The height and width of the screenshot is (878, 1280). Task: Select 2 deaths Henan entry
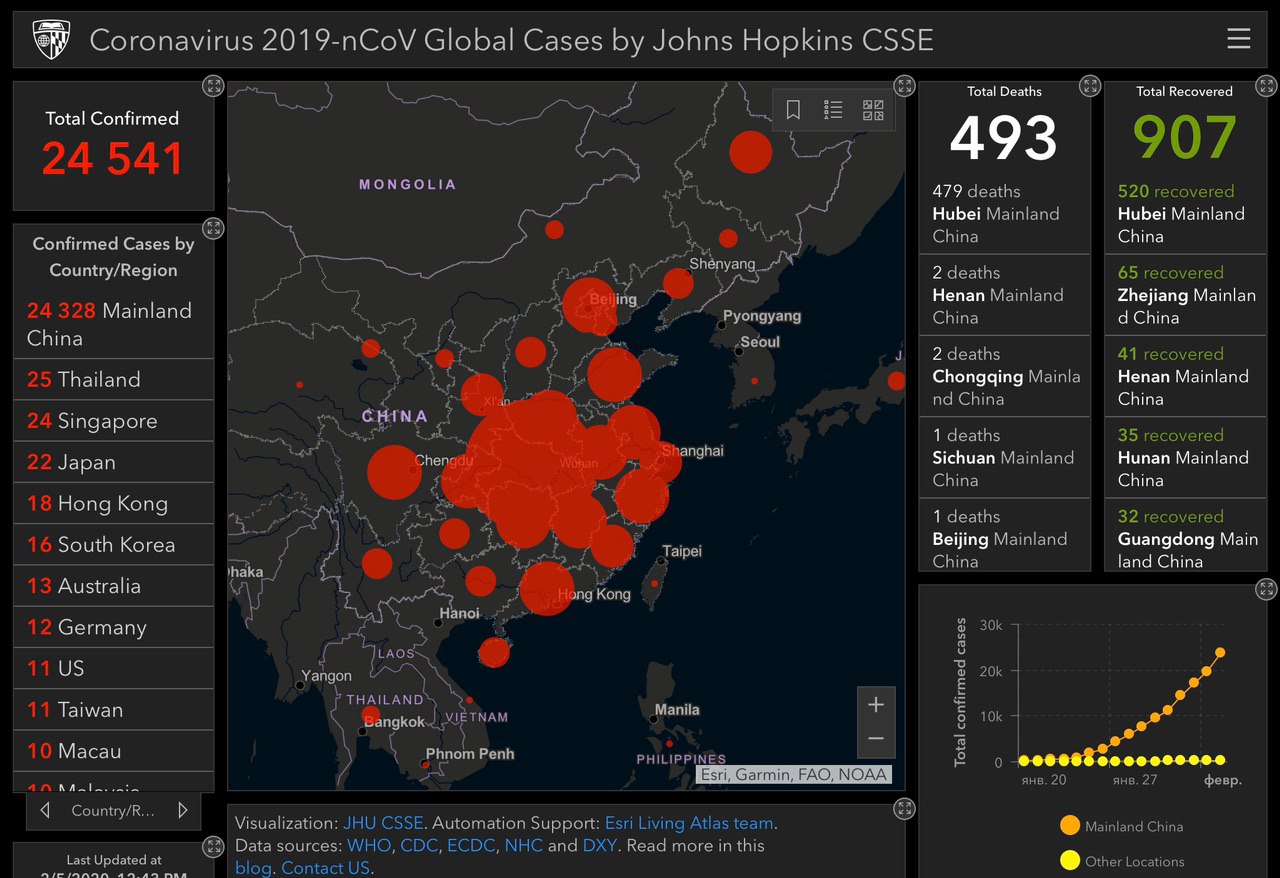(x=1004, y=295)
